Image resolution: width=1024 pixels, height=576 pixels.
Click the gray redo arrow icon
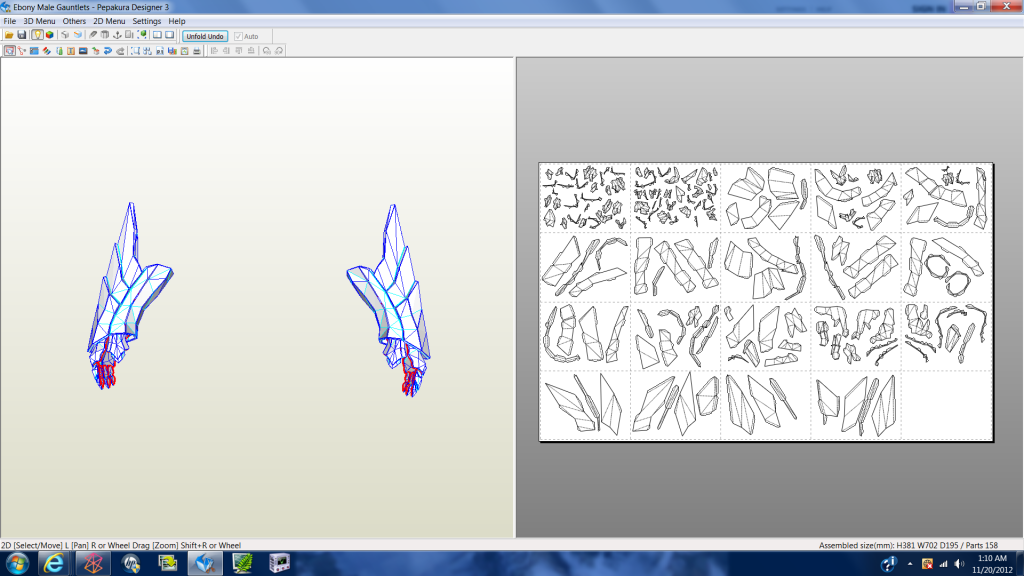click(120, 50)
